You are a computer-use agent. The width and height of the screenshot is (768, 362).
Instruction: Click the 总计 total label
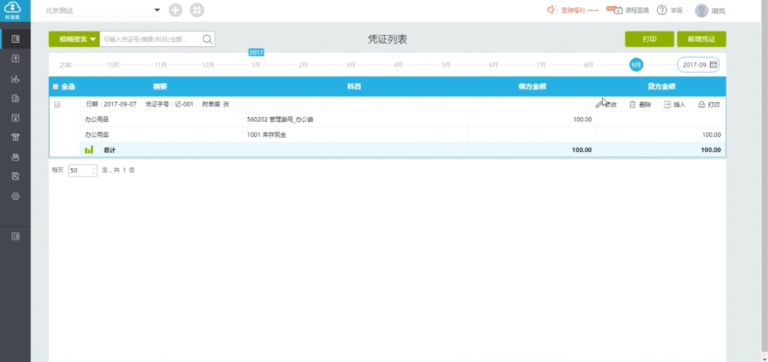pos(109,150)
